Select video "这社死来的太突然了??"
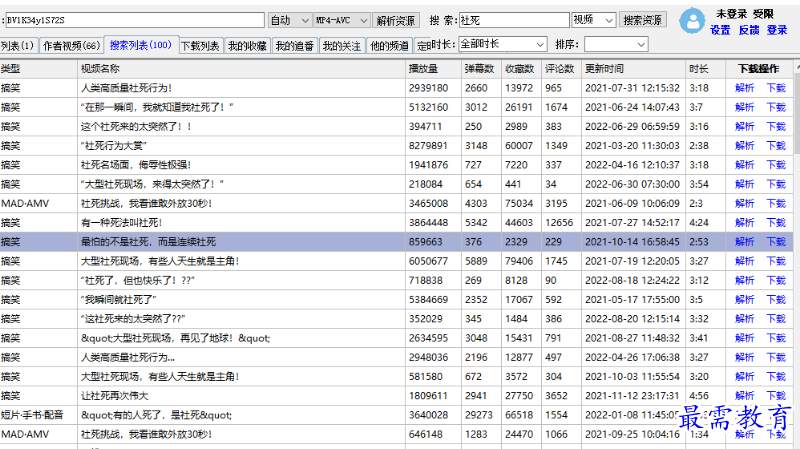The image size is (800, 449). click(133, 319)
